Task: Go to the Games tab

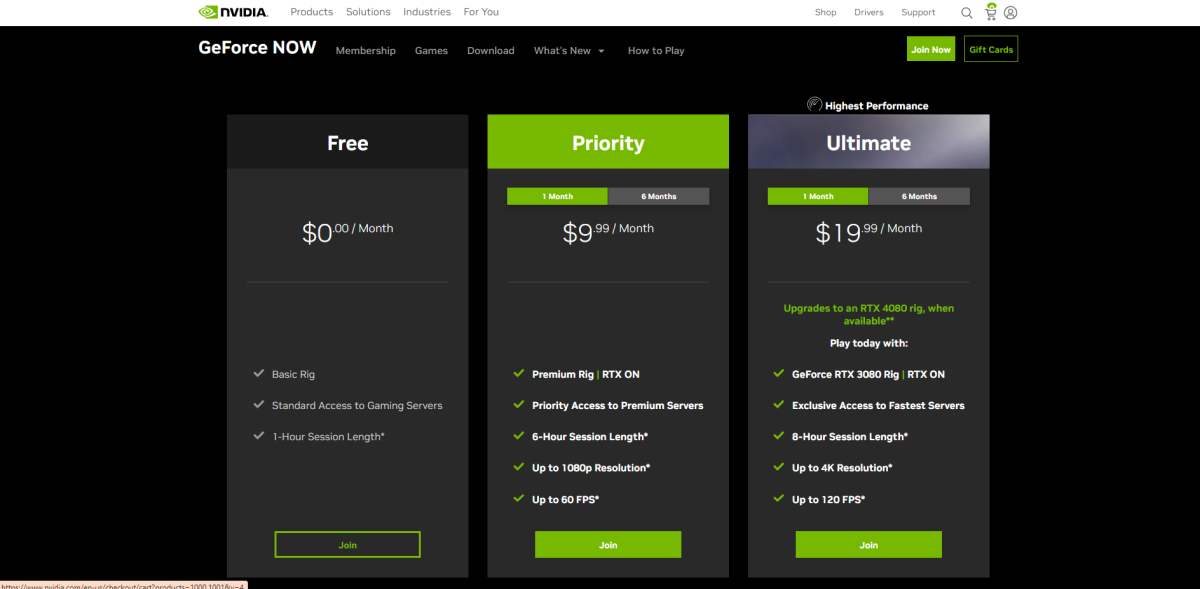Action: point(431,50)
